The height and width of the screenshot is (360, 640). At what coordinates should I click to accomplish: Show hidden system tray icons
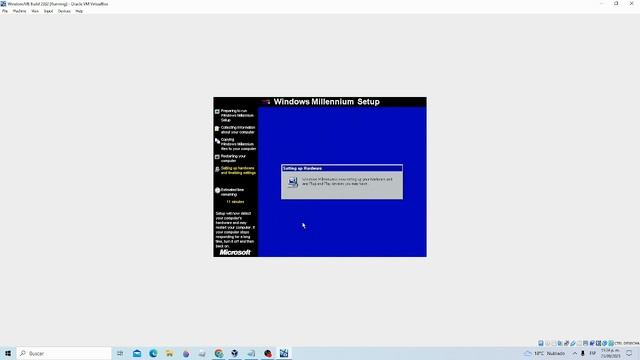click(x=575, y=353)
